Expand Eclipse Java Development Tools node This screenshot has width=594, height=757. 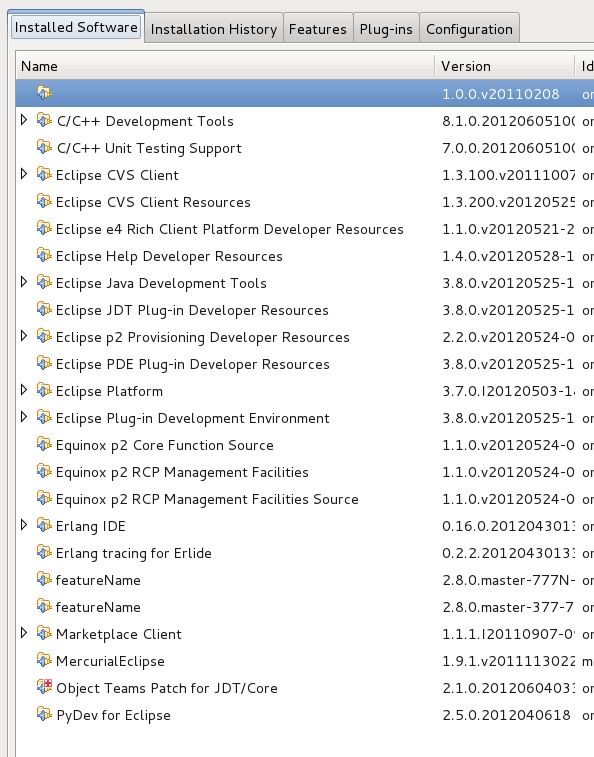(24, 282)
